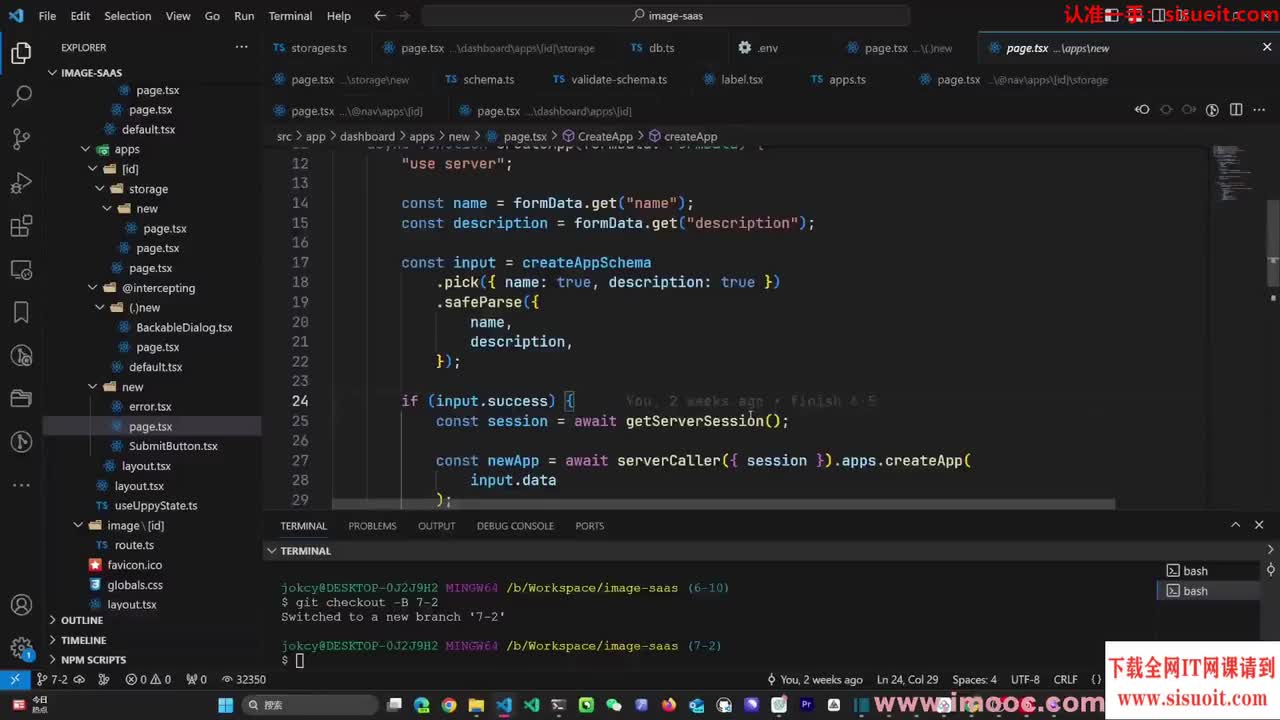Image resolution: width=1280 pixels, height=720 pixels.
Task: Show additional views in activity bar
Action: (21, 485)
